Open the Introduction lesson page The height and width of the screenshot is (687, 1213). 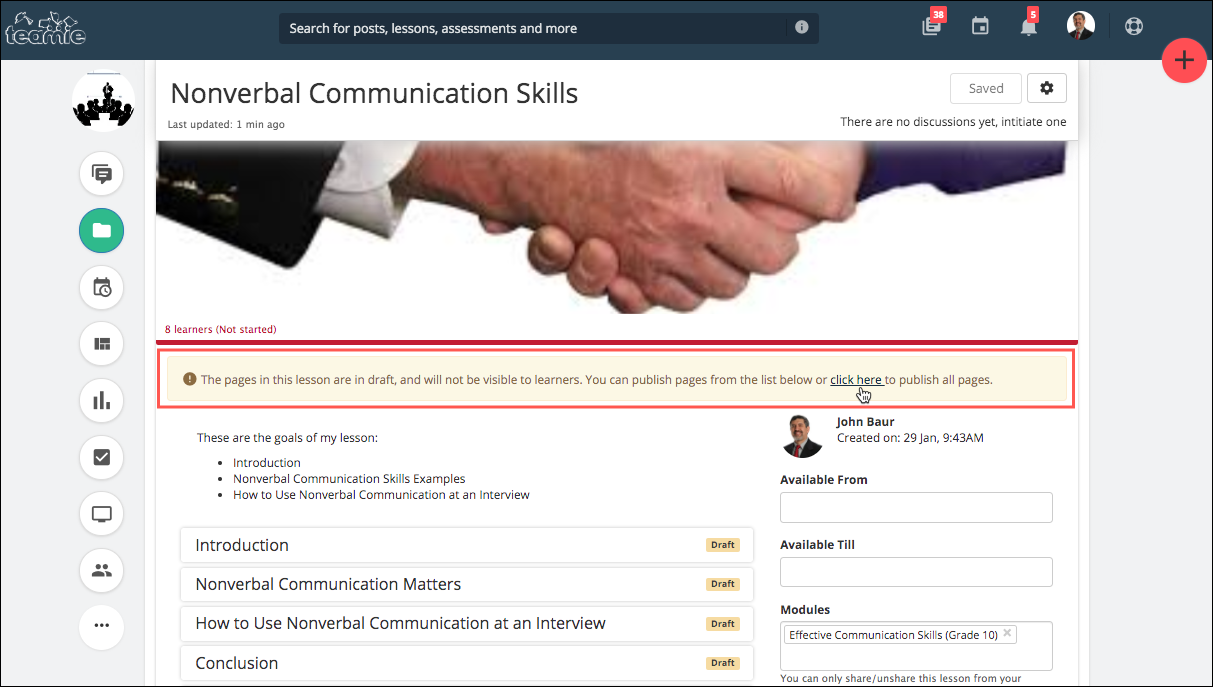click(x=467, y=545)
